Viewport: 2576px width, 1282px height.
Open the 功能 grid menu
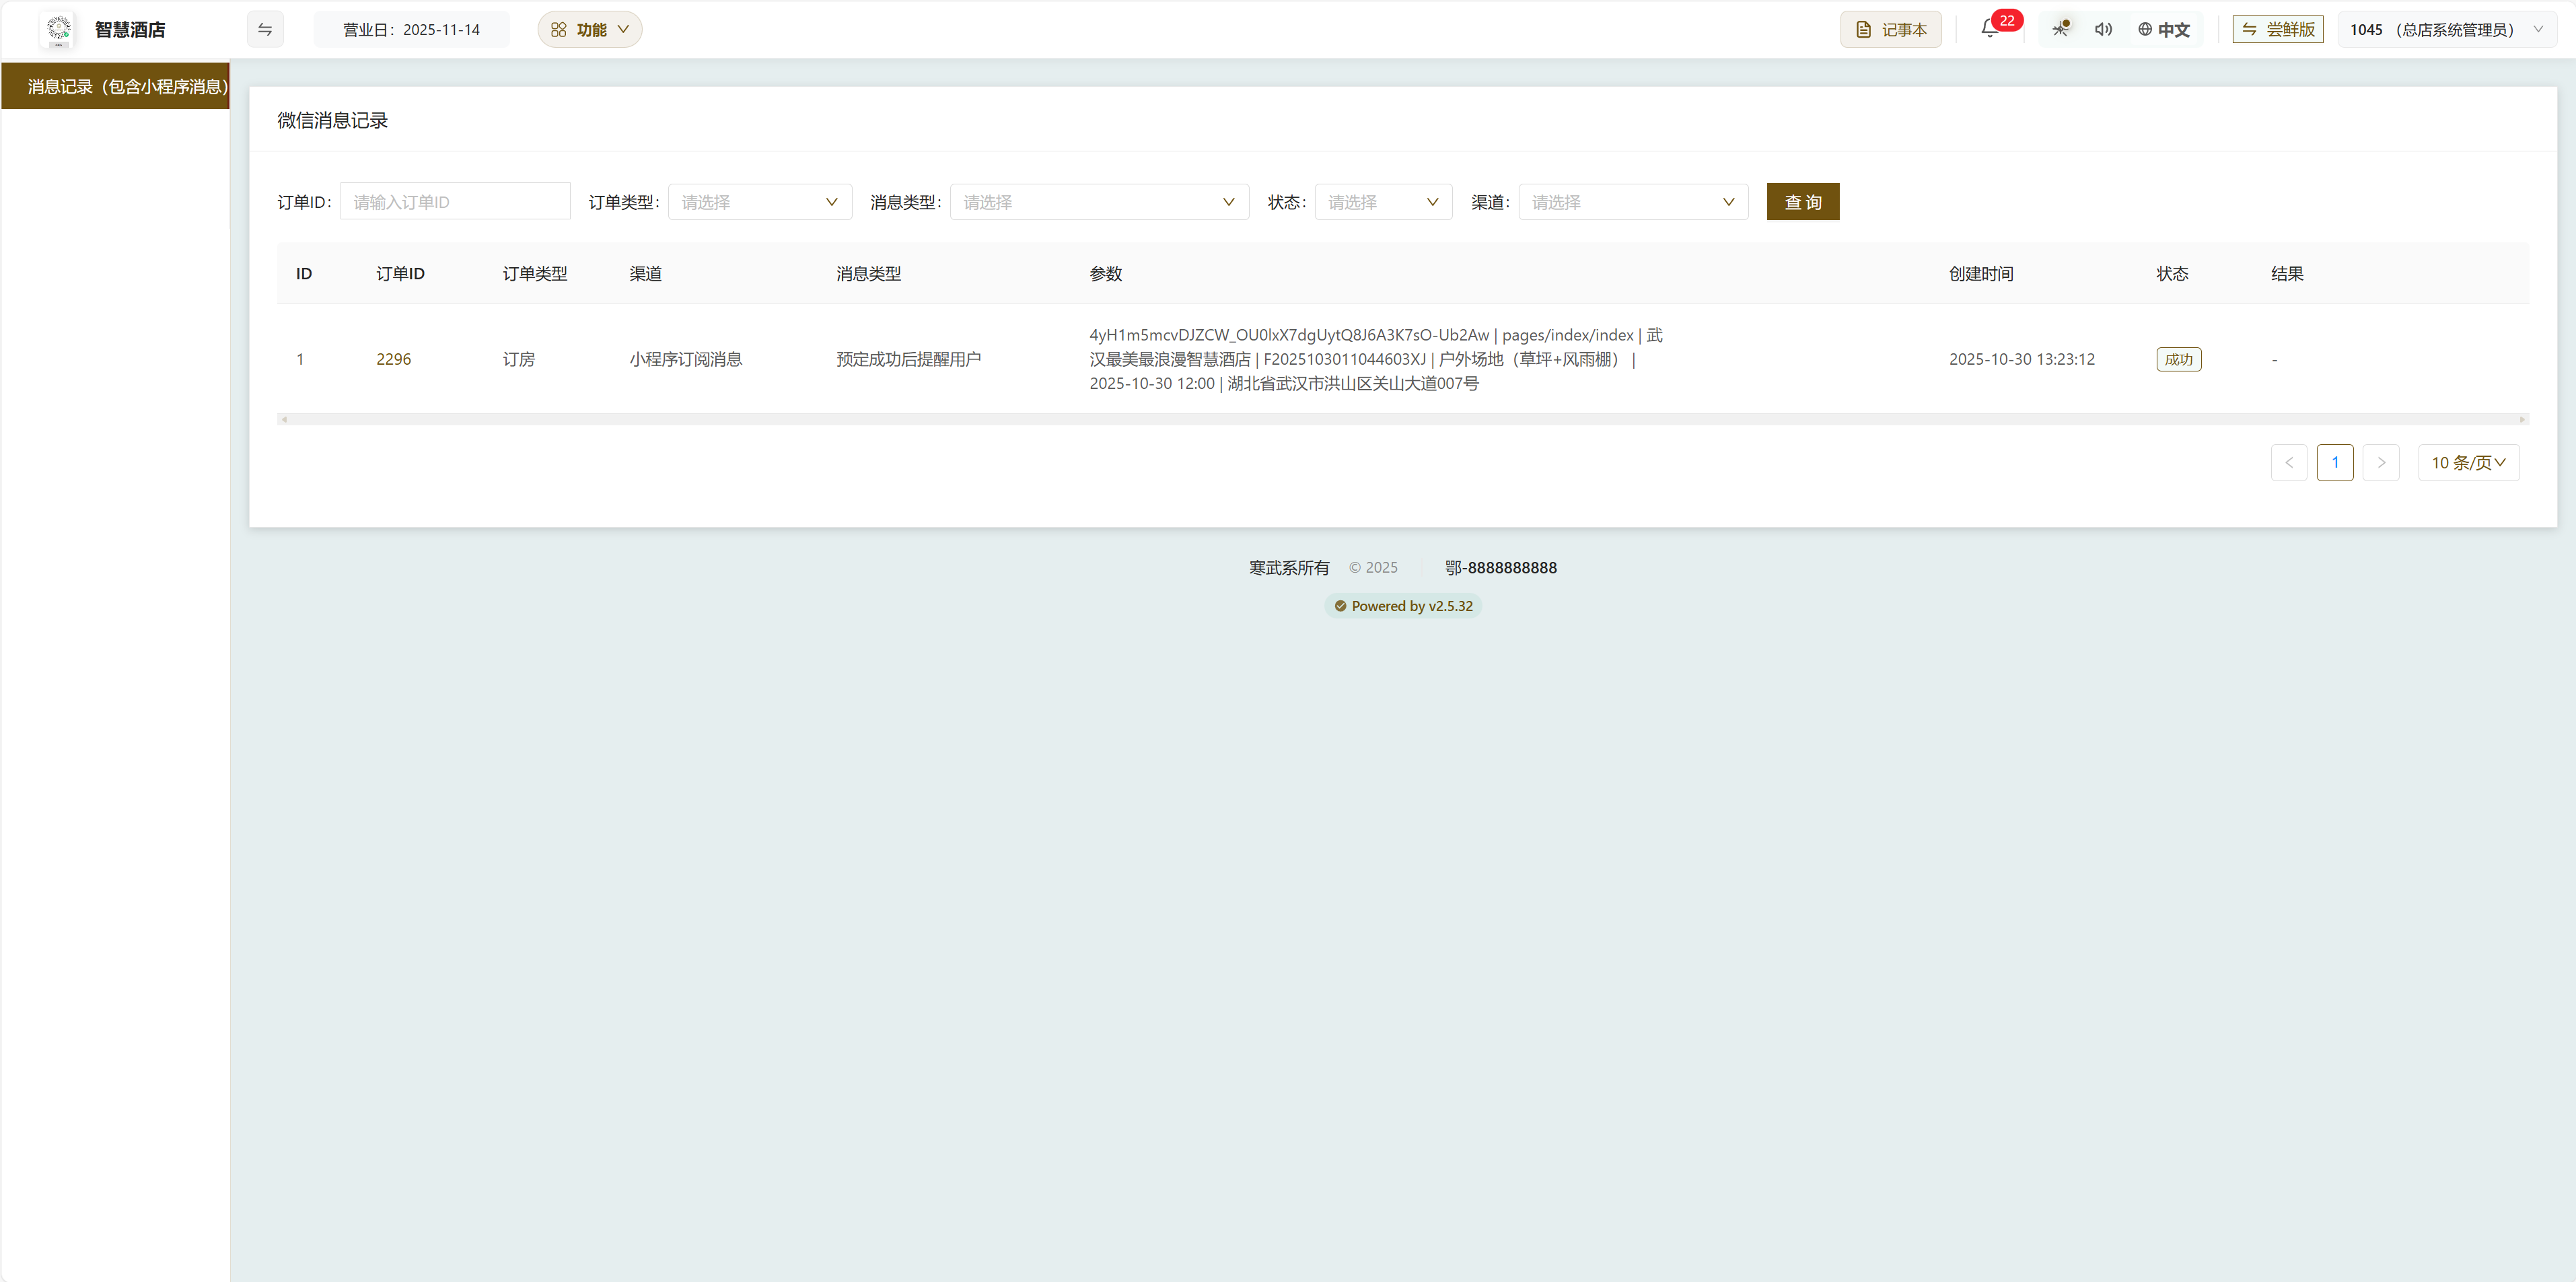click(x=590, y=30)
